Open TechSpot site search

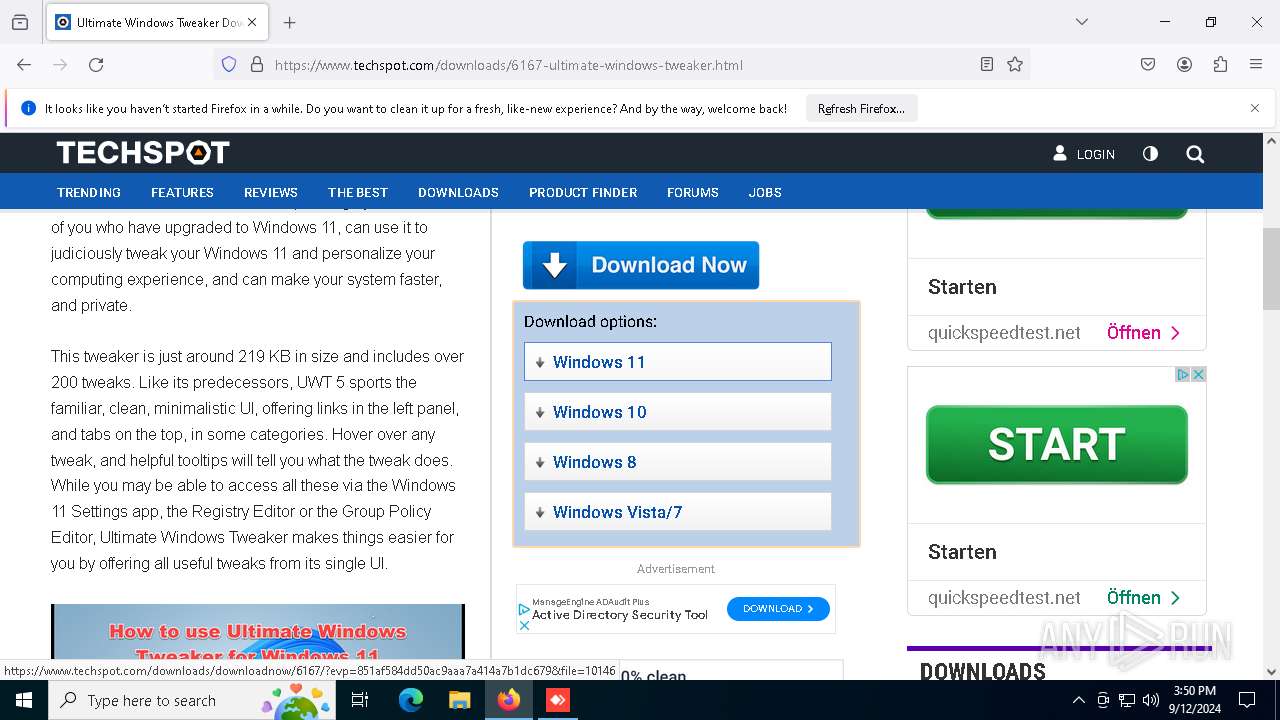click(1195, 154)
